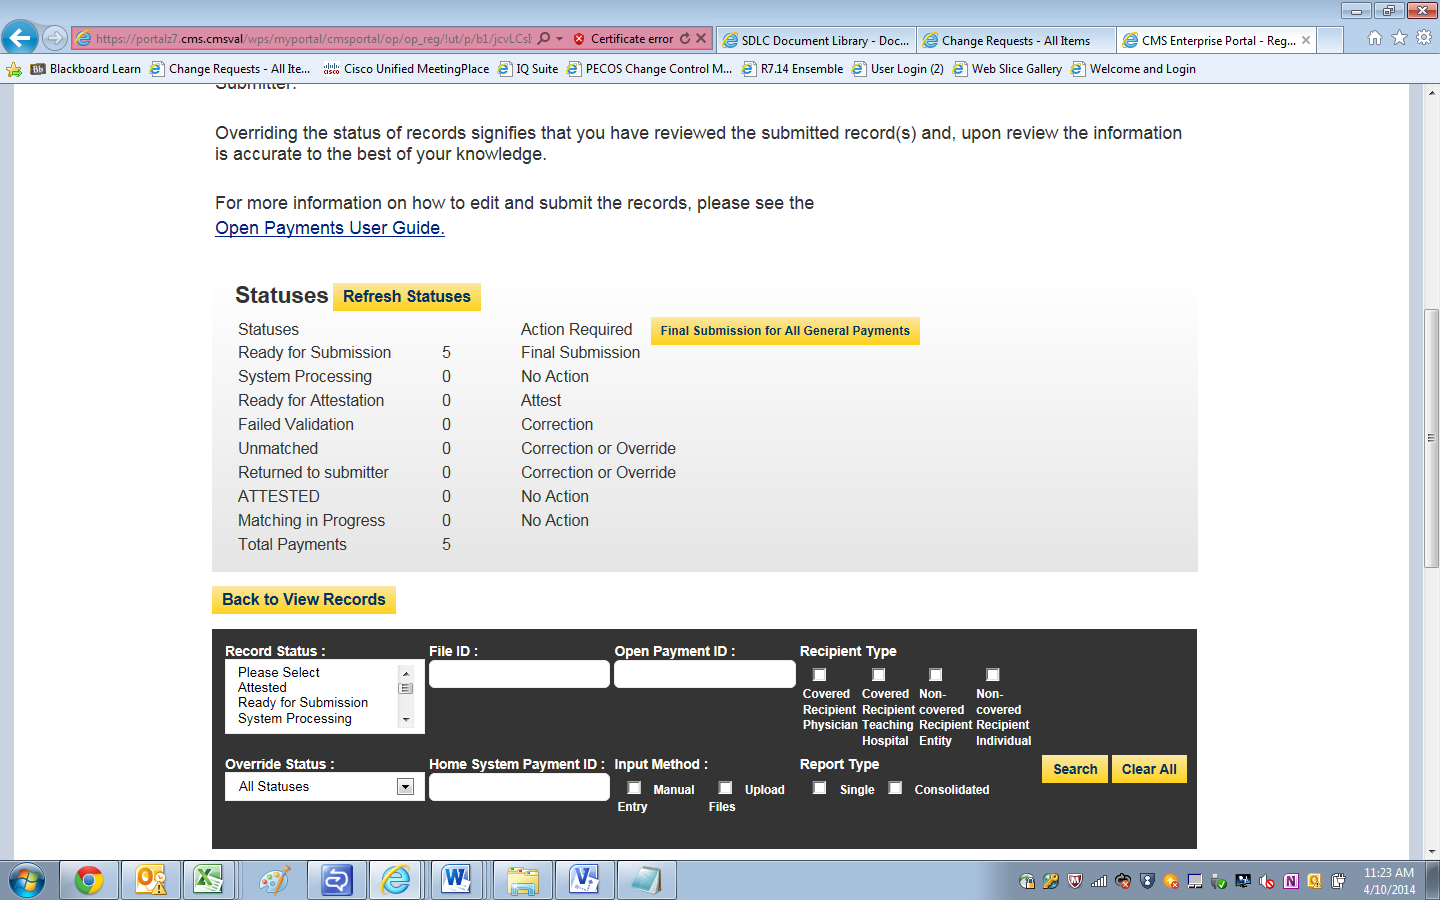Image resolution: width=1440 pixels, height=900 pixels.
Task: Expand the Override Status dropdown
Action: [x=405, y=787]
